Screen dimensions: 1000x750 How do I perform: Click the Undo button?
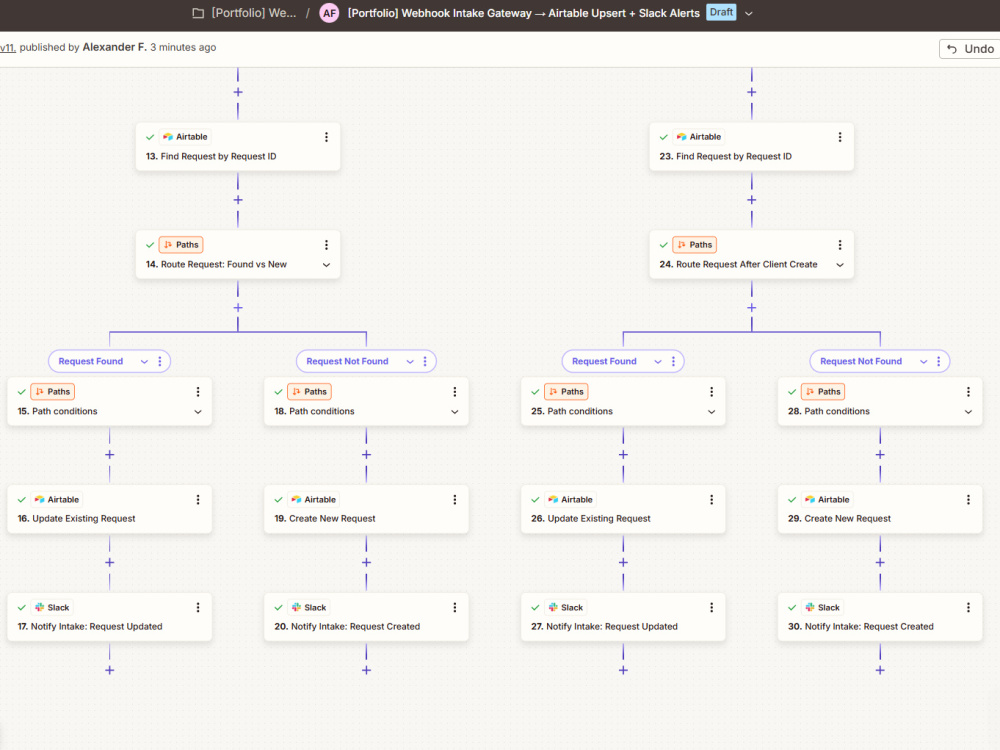[970, 49]
